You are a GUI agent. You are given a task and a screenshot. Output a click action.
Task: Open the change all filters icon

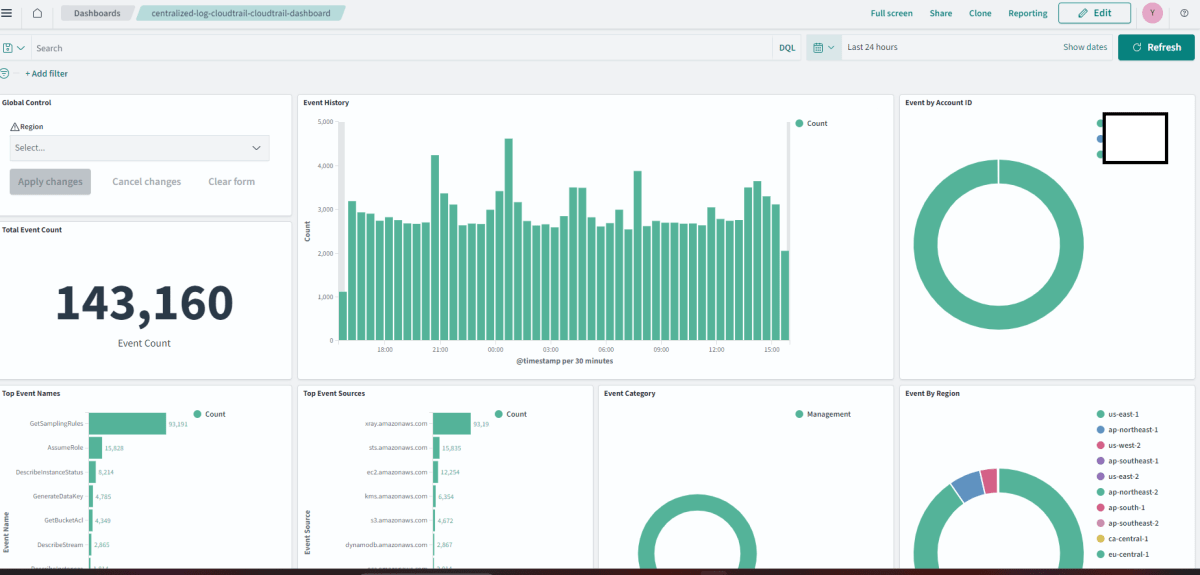tap(5, 73)
